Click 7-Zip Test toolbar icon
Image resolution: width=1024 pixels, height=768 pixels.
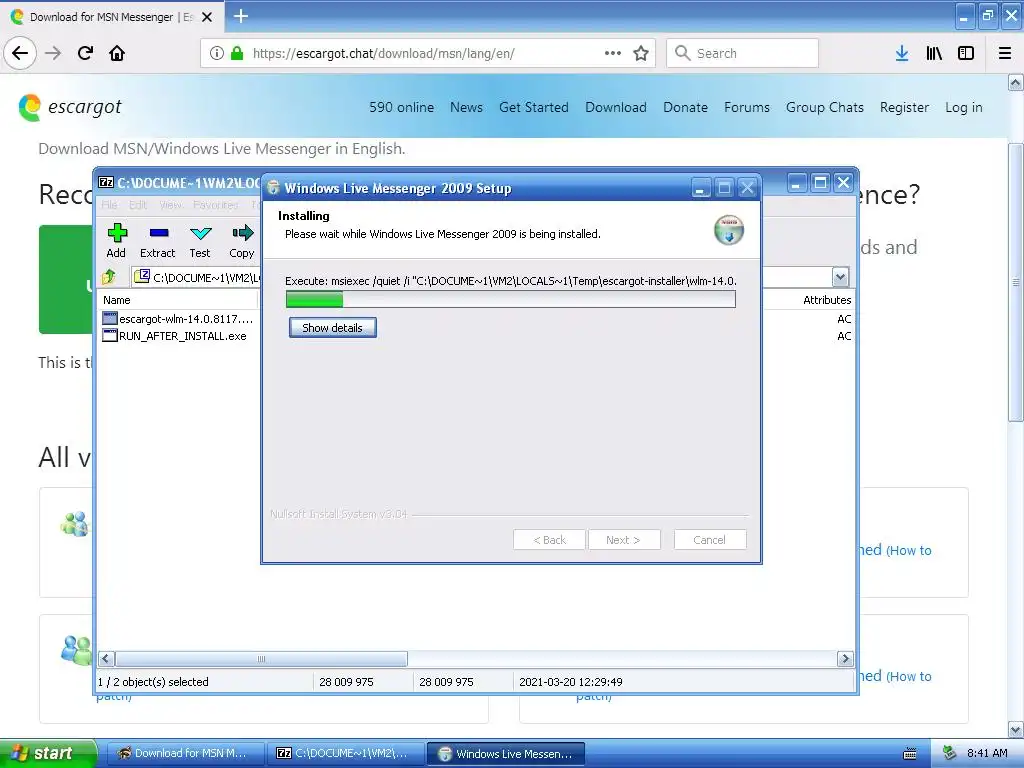[200, 241]
